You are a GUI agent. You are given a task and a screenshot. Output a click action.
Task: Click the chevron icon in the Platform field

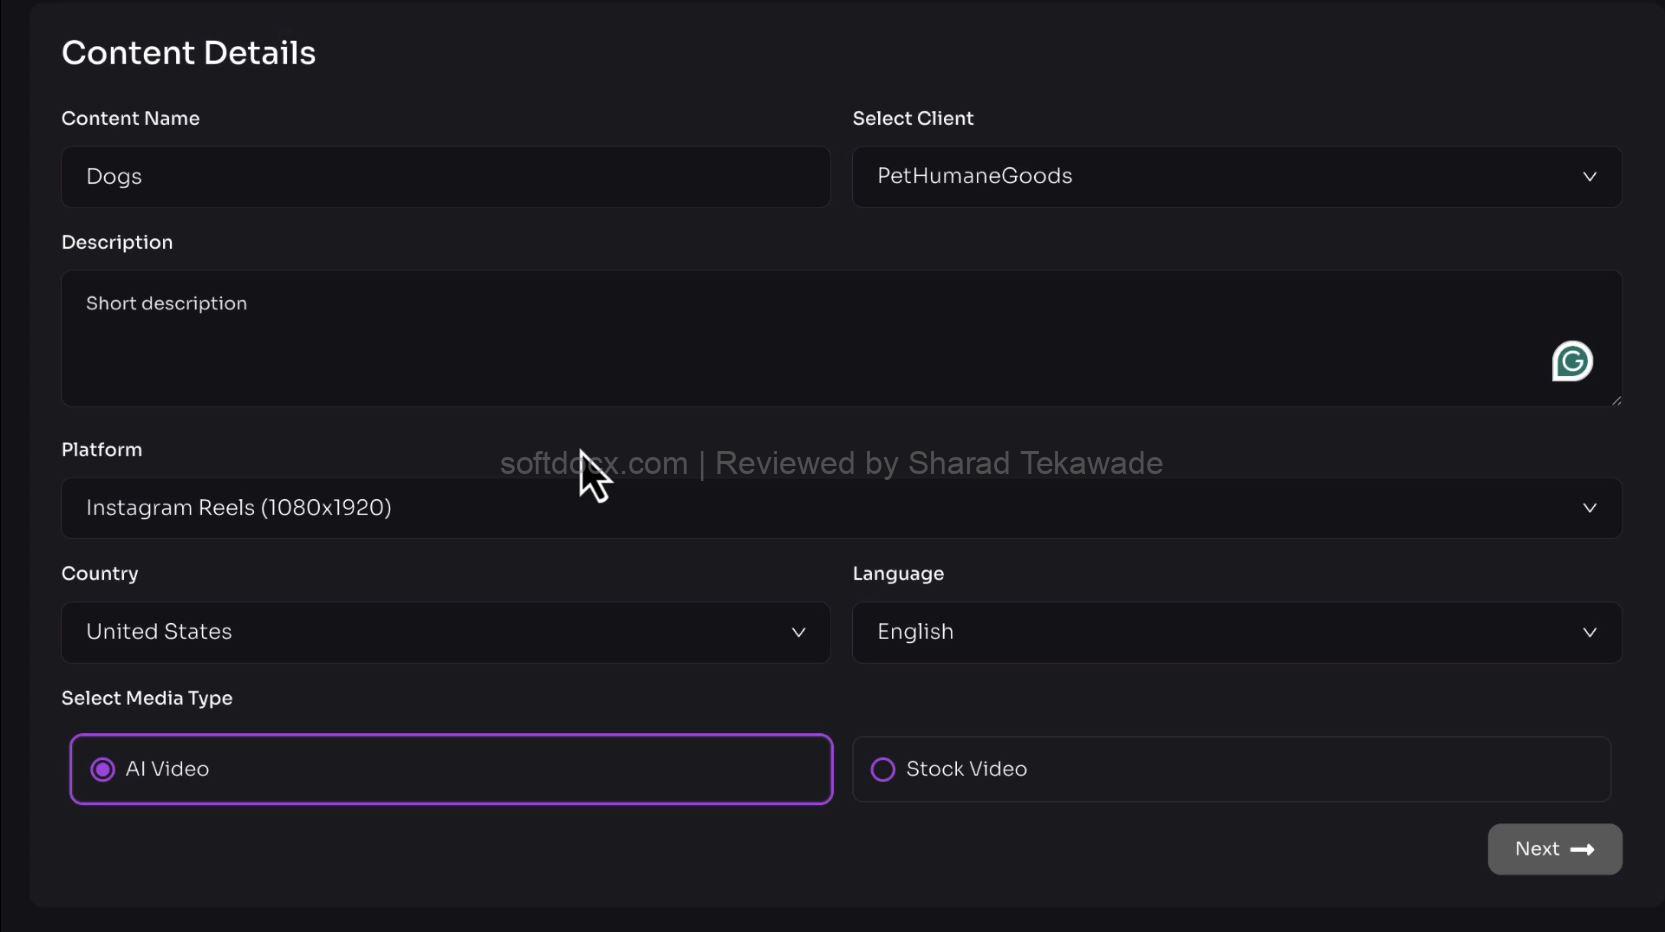point(1589,508)
